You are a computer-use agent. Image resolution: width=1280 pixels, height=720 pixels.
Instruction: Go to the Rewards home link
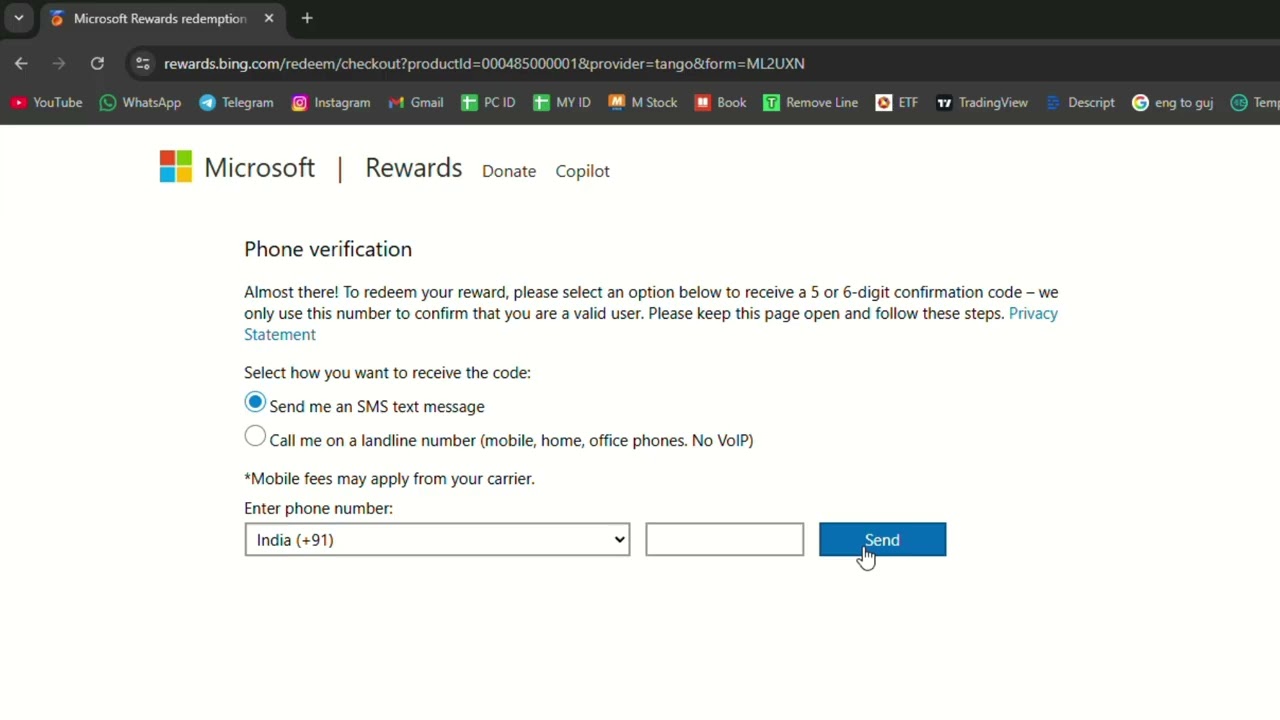pos(413,168)
